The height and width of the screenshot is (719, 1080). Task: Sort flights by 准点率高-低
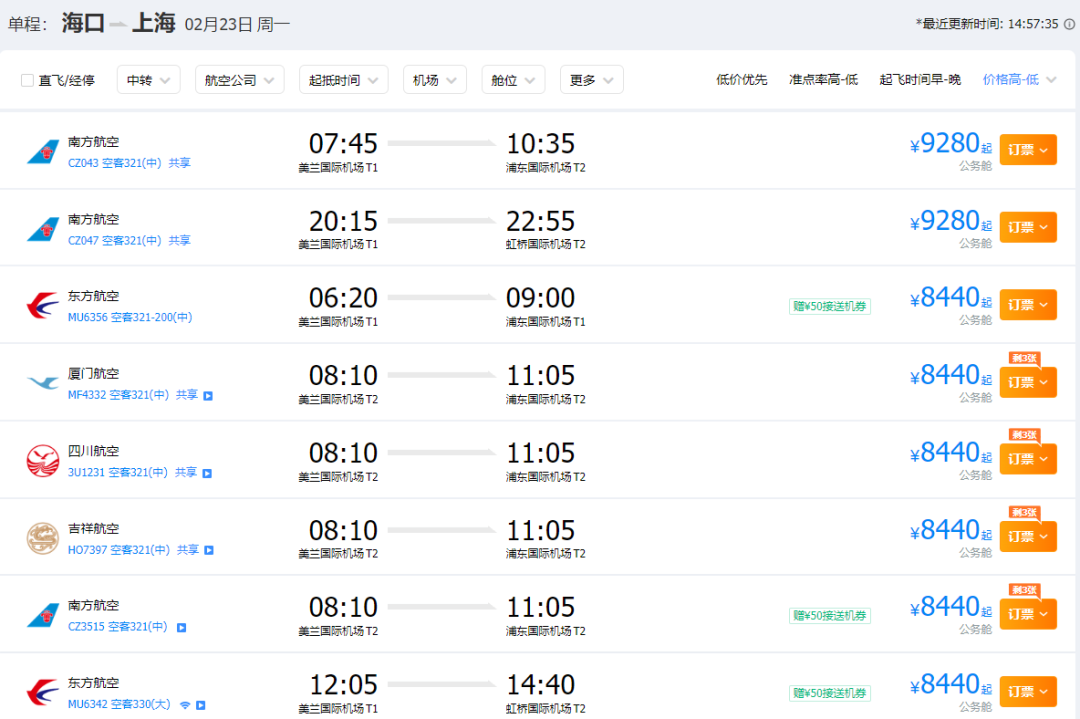[823, 80]
